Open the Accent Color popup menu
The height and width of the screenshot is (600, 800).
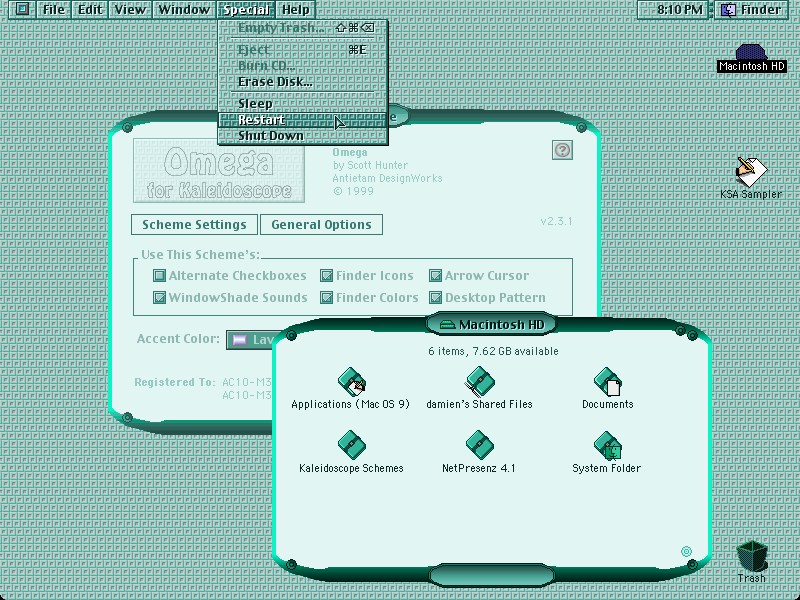click(250, 340)
